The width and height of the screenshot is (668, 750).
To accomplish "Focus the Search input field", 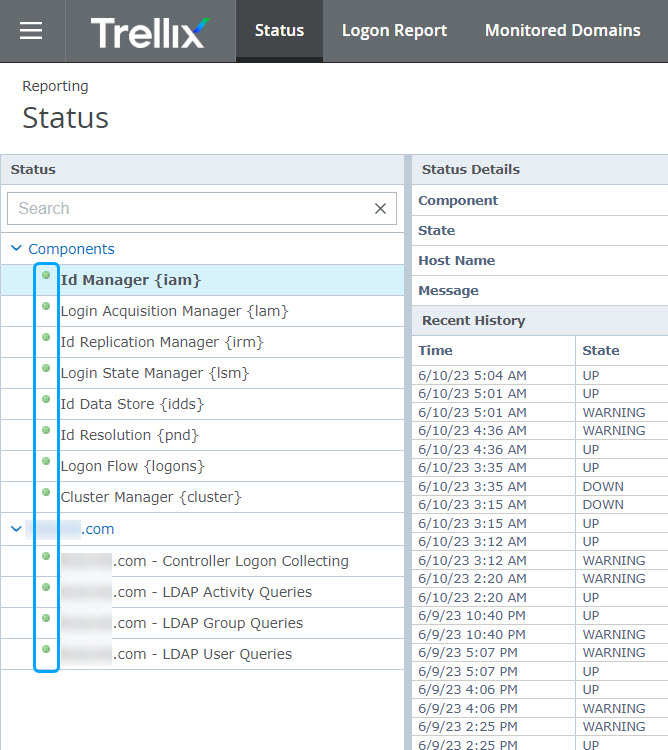I will (202, 209).
